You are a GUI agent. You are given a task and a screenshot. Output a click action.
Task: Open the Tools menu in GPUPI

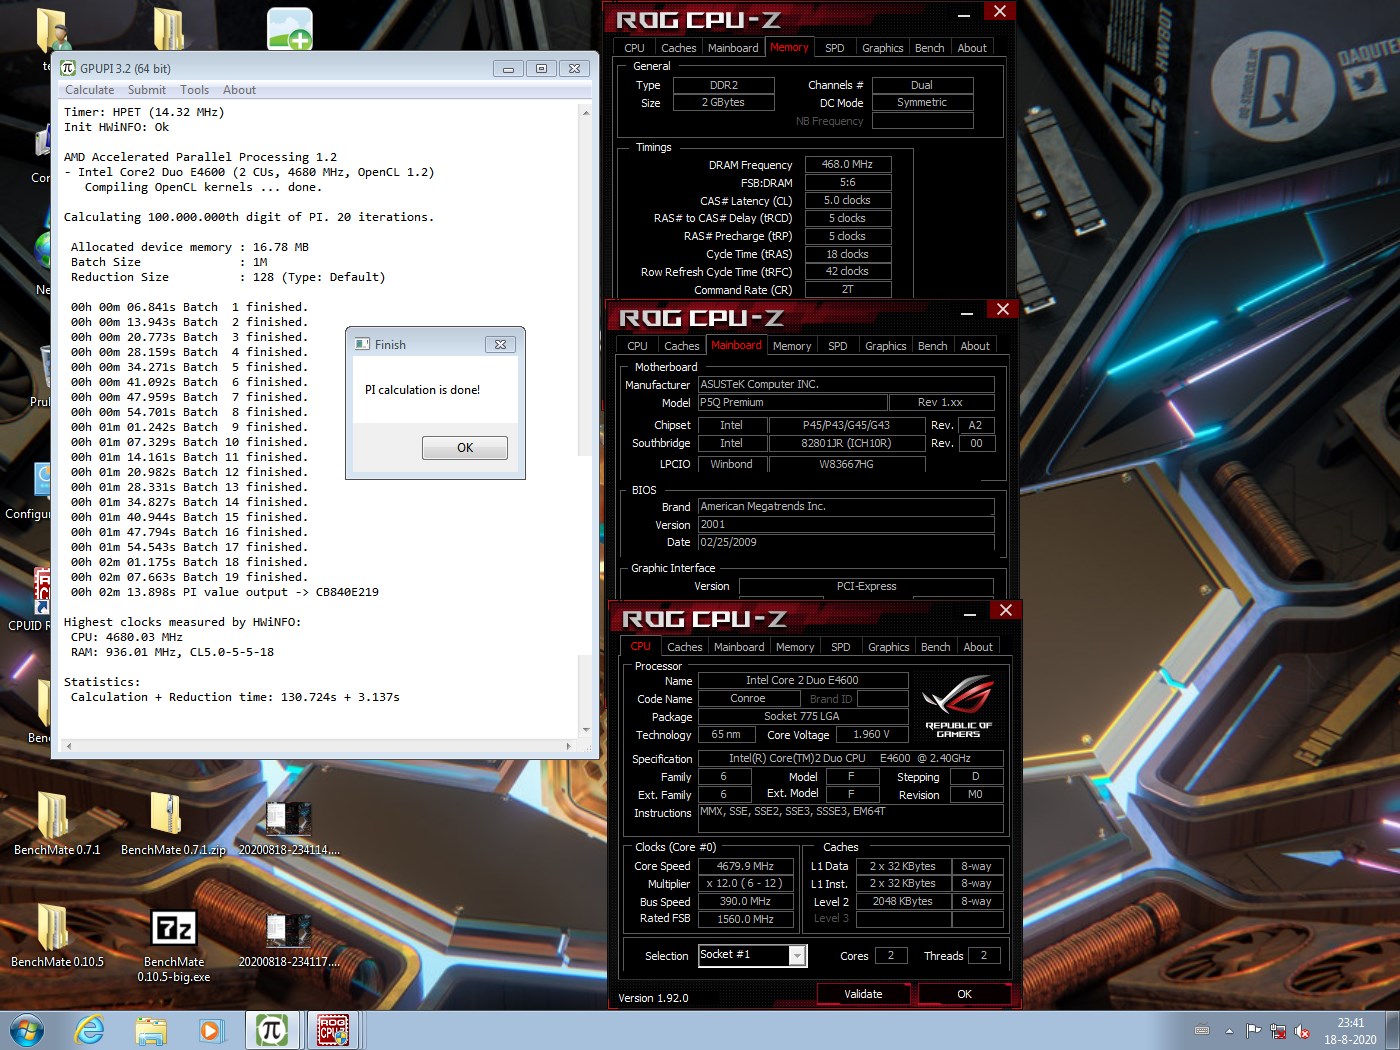[x=194, y=90]
